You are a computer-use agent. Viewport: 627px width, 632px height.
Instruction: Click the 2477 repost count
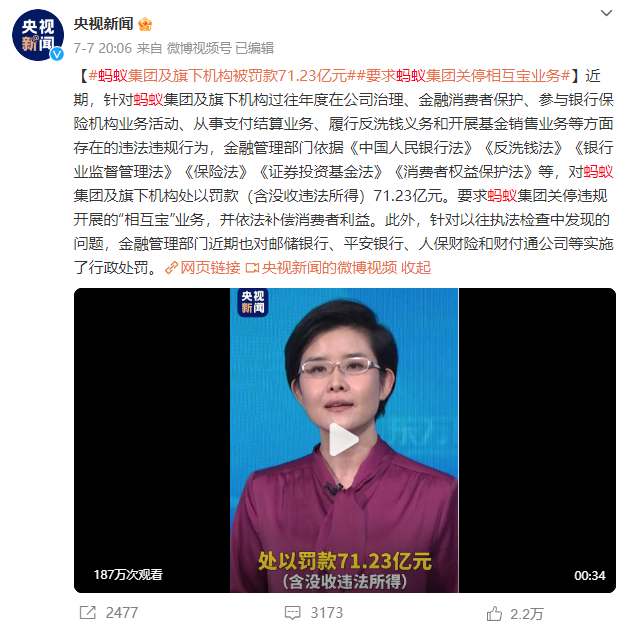click(122, 613)
